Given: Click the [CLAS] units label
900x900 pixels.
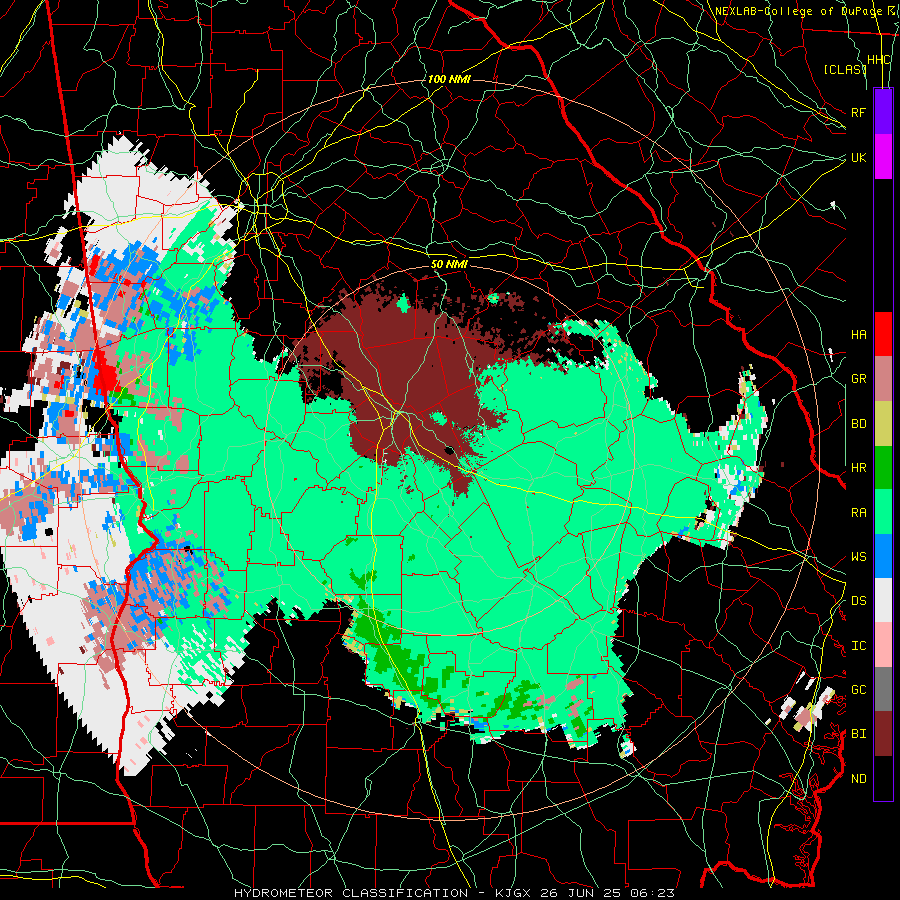Looking at the screenshot, I should pos(844,69).
